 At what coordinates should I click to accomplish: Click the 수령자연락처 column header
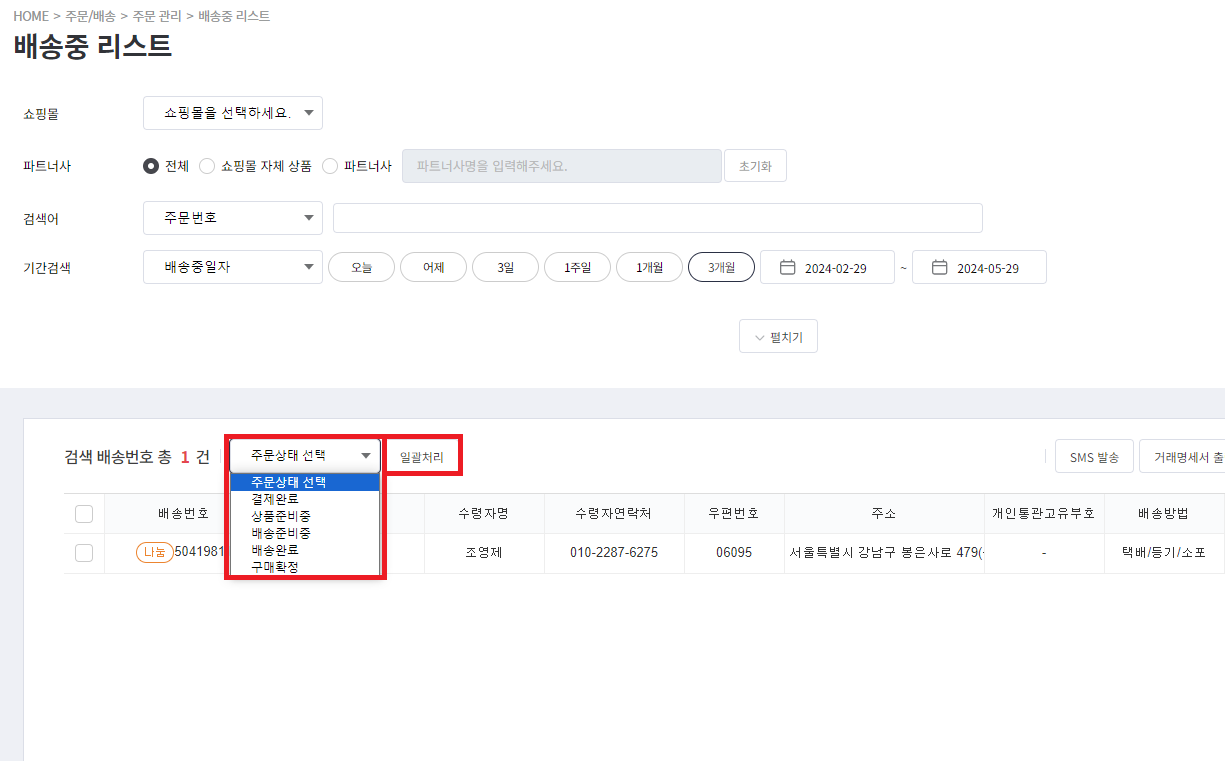tap(614, 514)
